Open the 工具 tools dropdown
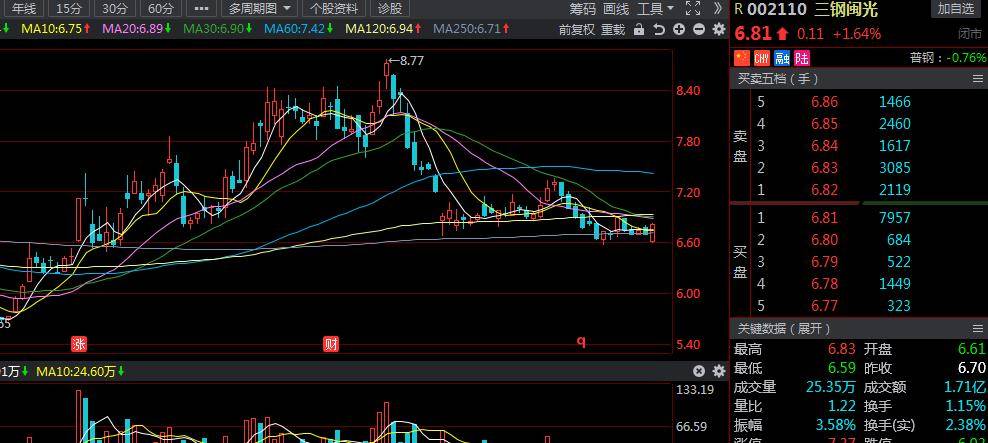988x443 pixels. coord(655,9)
